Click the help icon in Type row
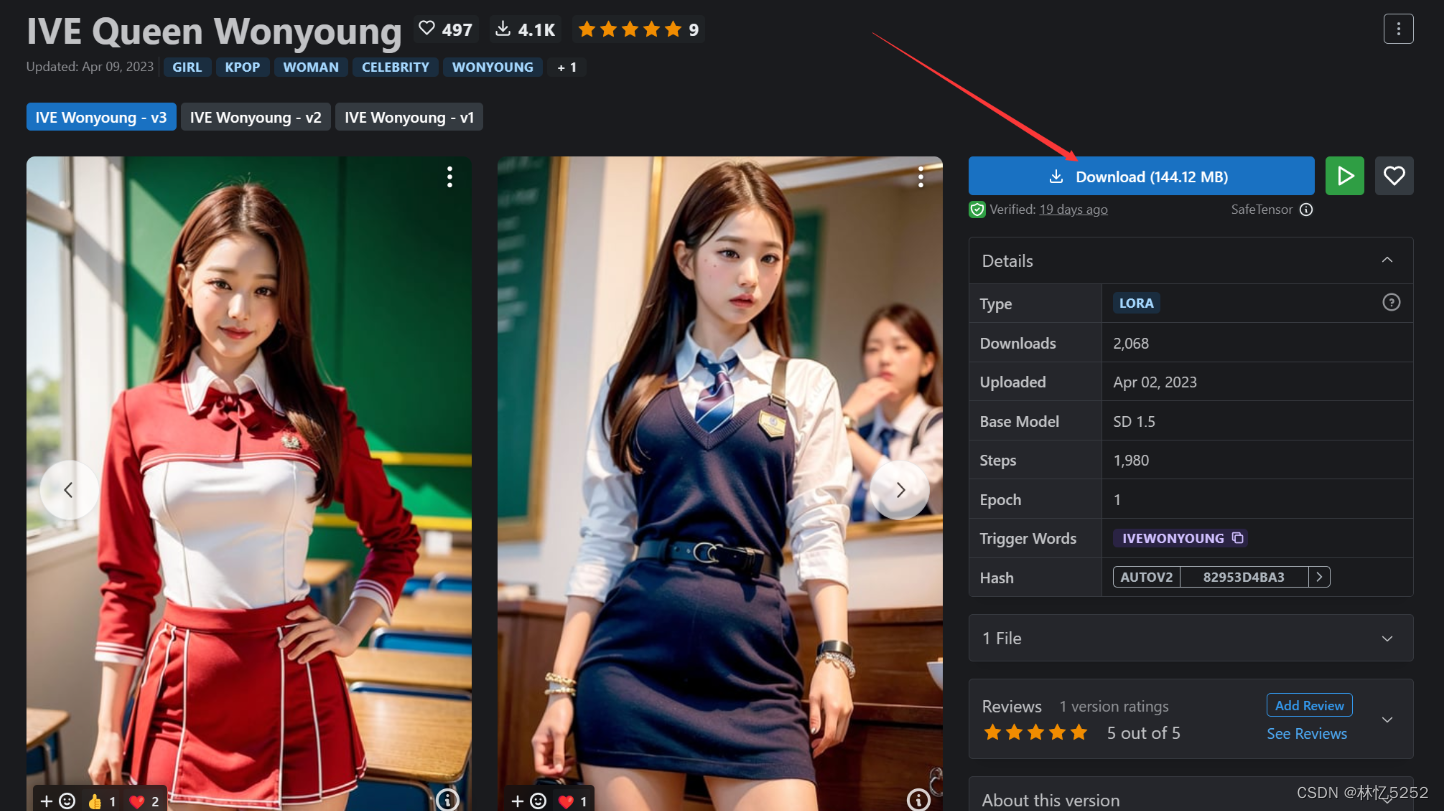This screenshot has height=811, width=1444. [x=1391, y=302]
